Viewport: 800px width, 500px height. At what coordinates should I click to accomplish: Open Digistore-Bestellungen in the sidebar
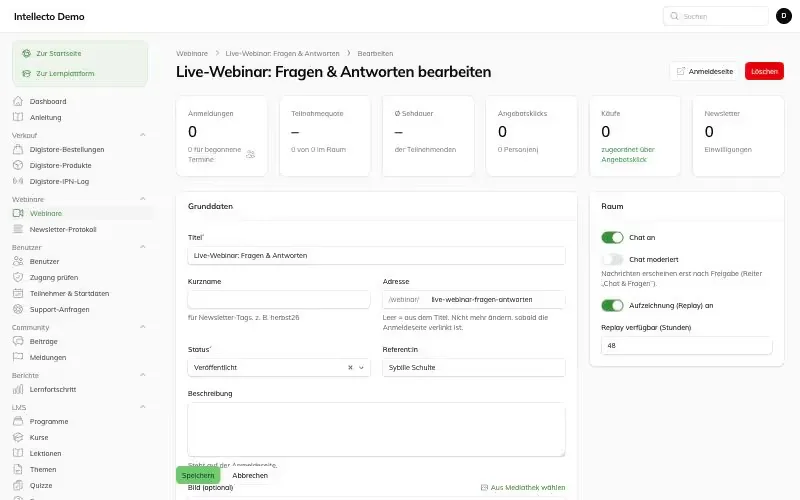66,149
